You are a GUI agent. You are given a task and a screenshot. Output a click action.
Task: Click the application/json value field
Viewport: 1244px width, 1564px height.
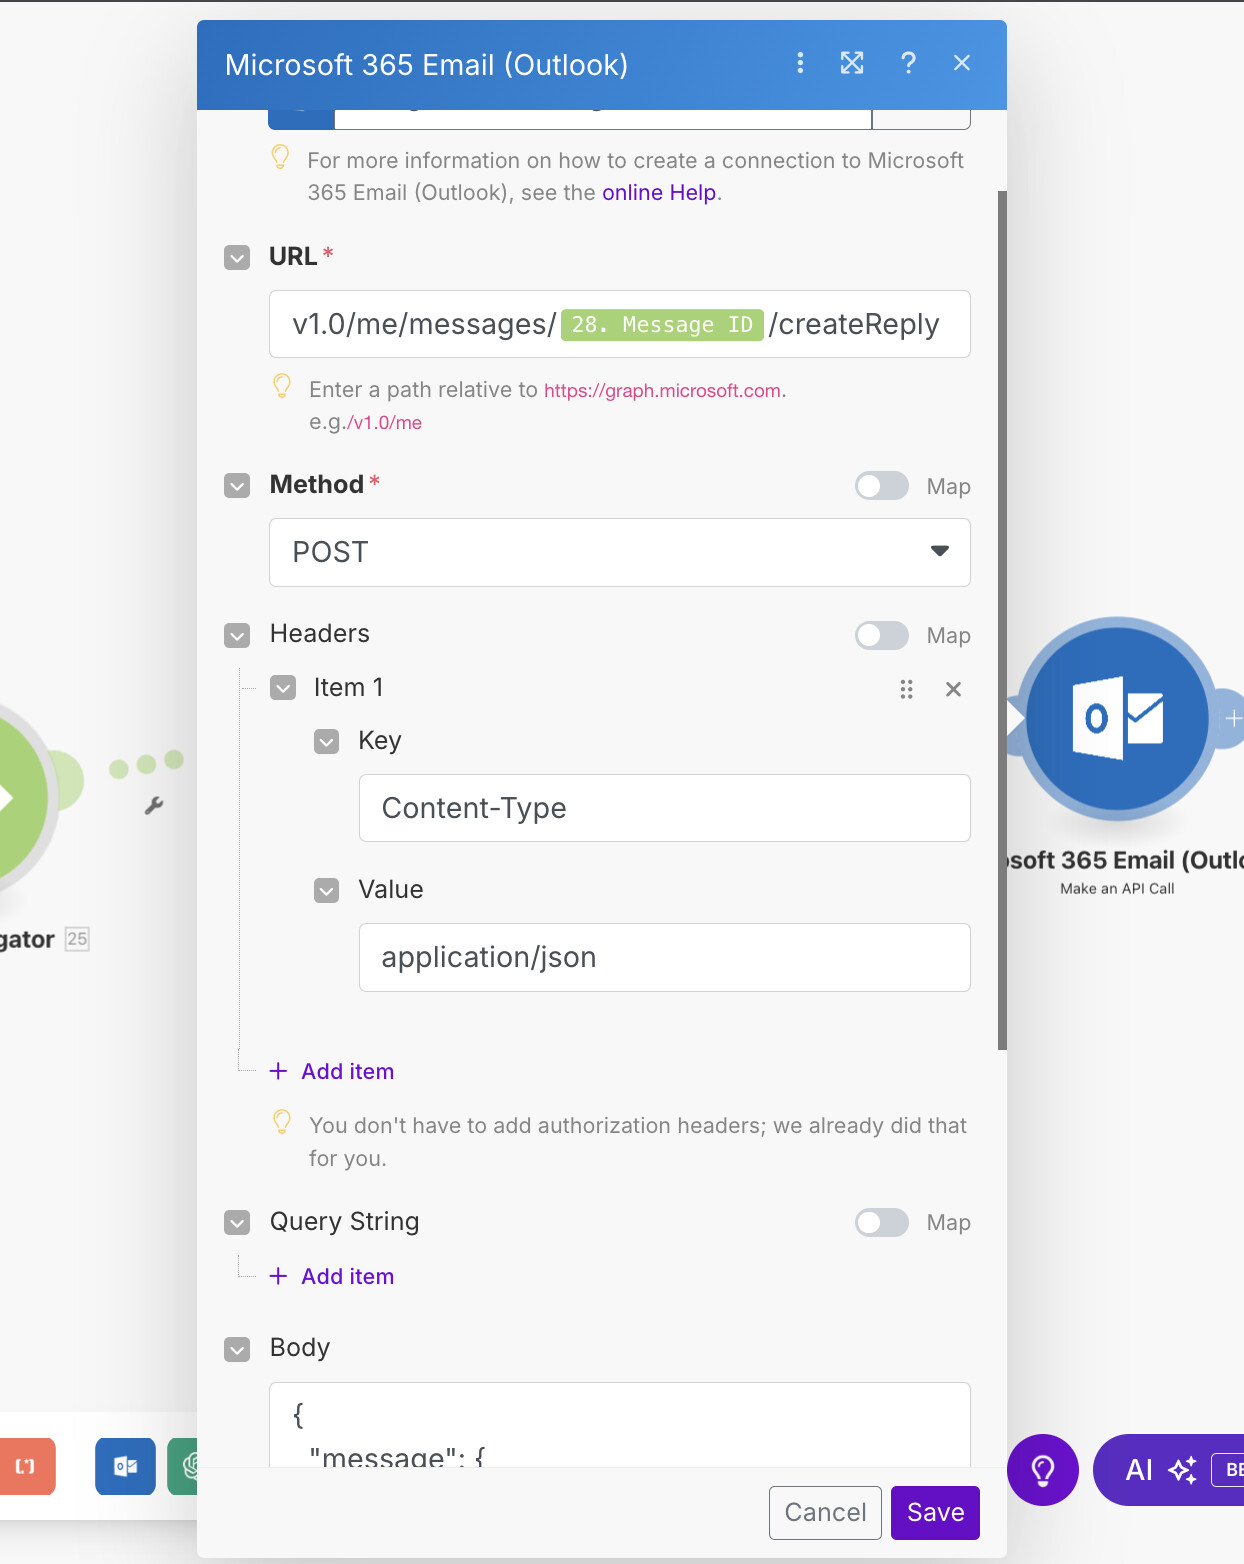[664, 957]
